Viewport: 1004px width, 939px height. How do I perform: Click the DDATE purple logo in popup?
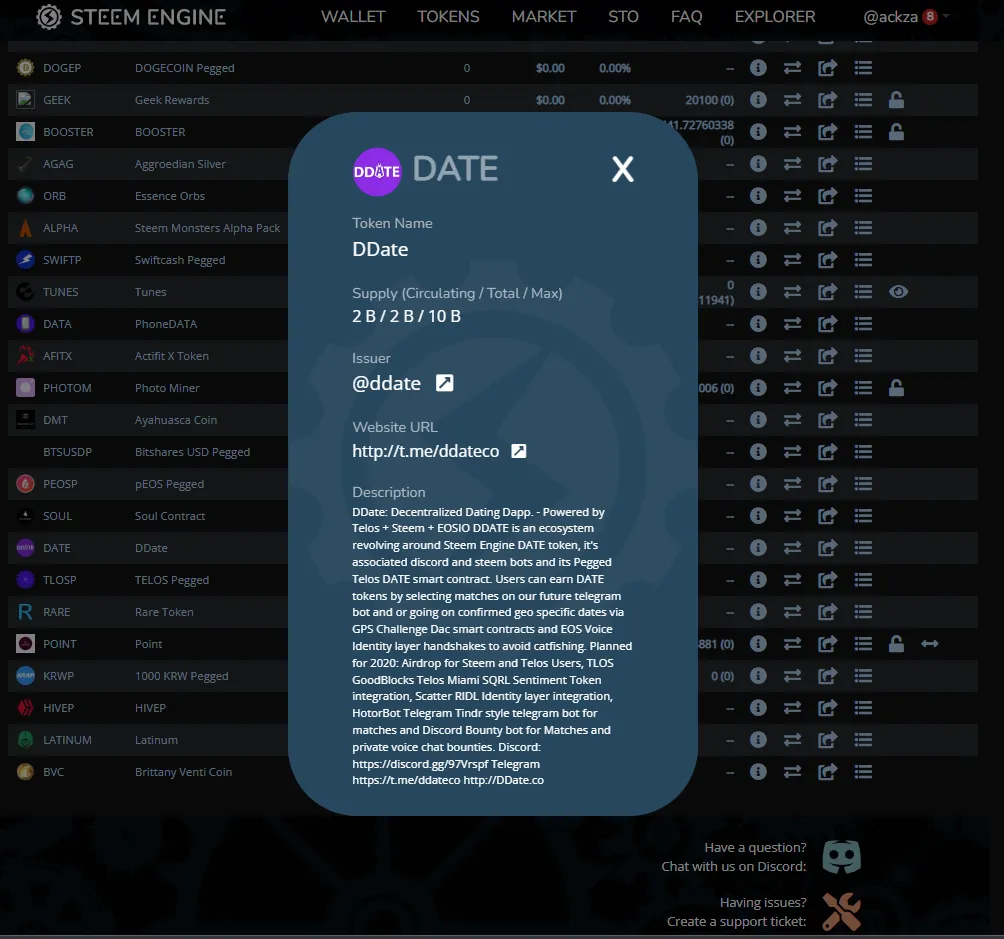pyautogui.click(x=377, y=172)
